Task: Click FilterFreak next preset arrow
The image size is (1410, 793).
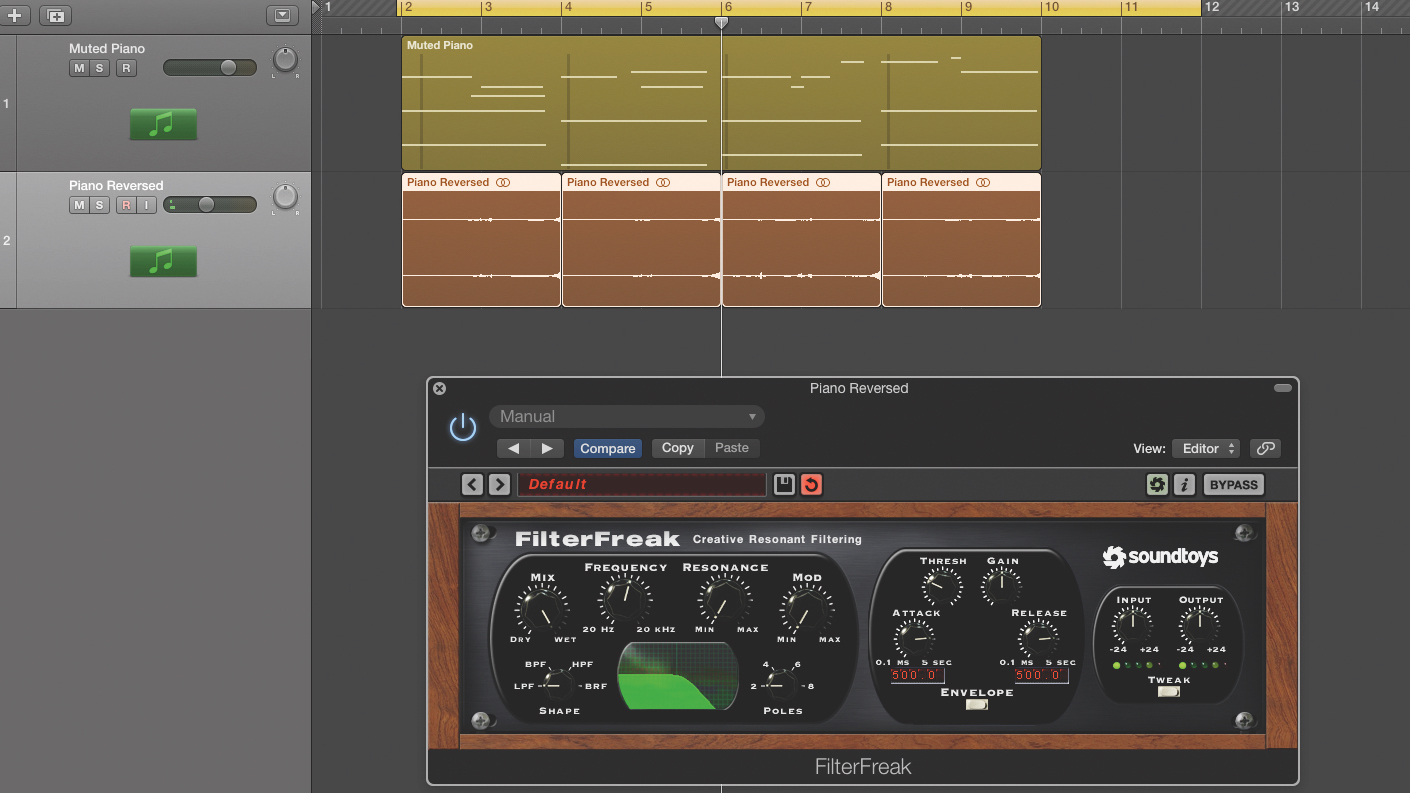Action: click(x=499, y=485)
